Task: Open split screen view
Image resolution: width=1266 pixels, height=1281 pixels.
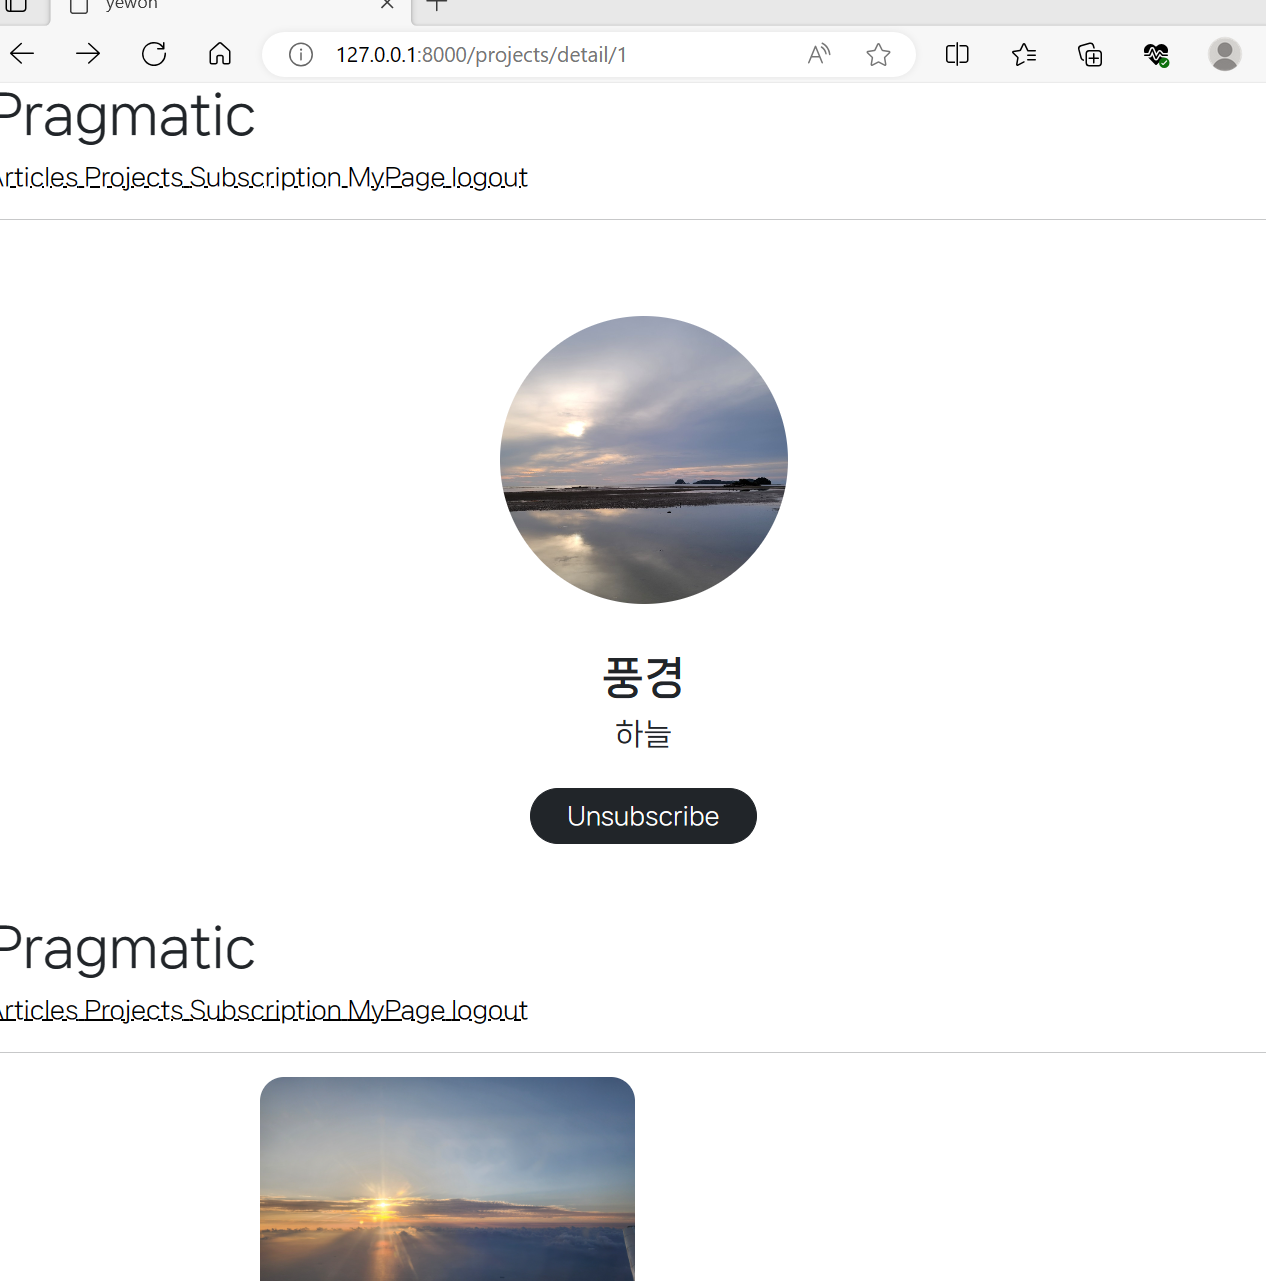Action: pos(957,54)
